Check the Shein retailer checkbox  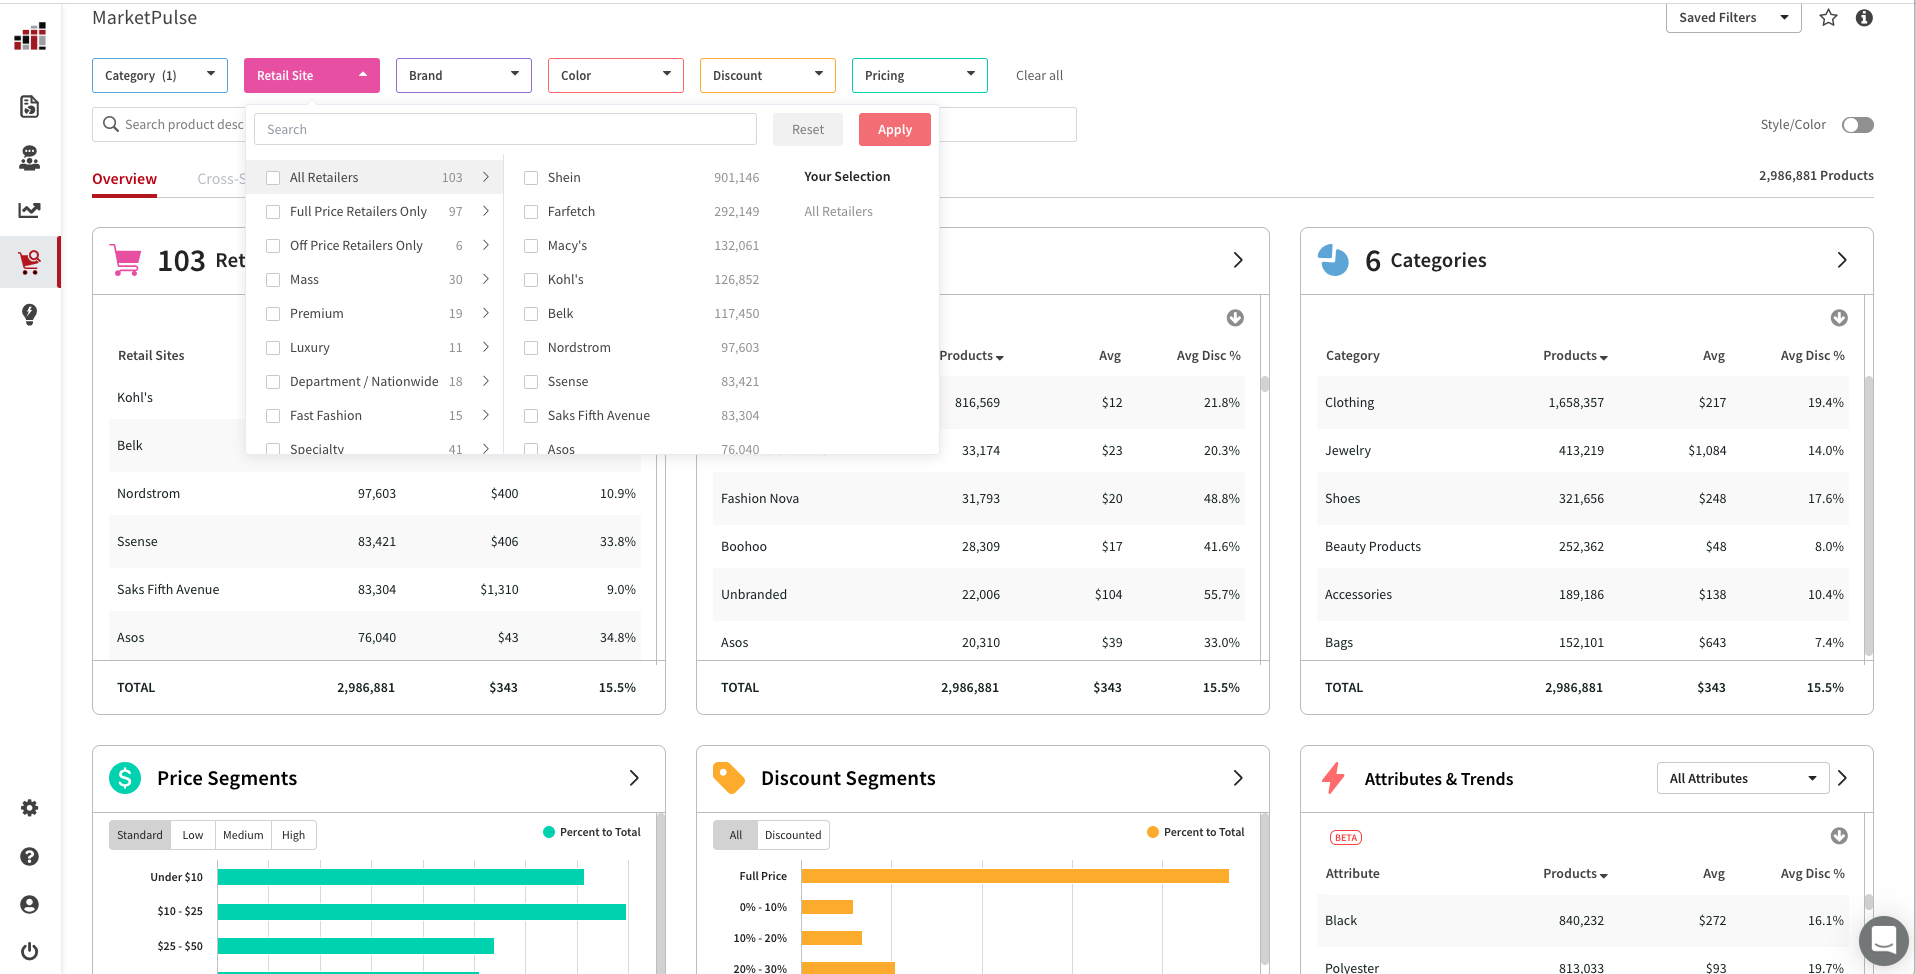click(531, 178)
